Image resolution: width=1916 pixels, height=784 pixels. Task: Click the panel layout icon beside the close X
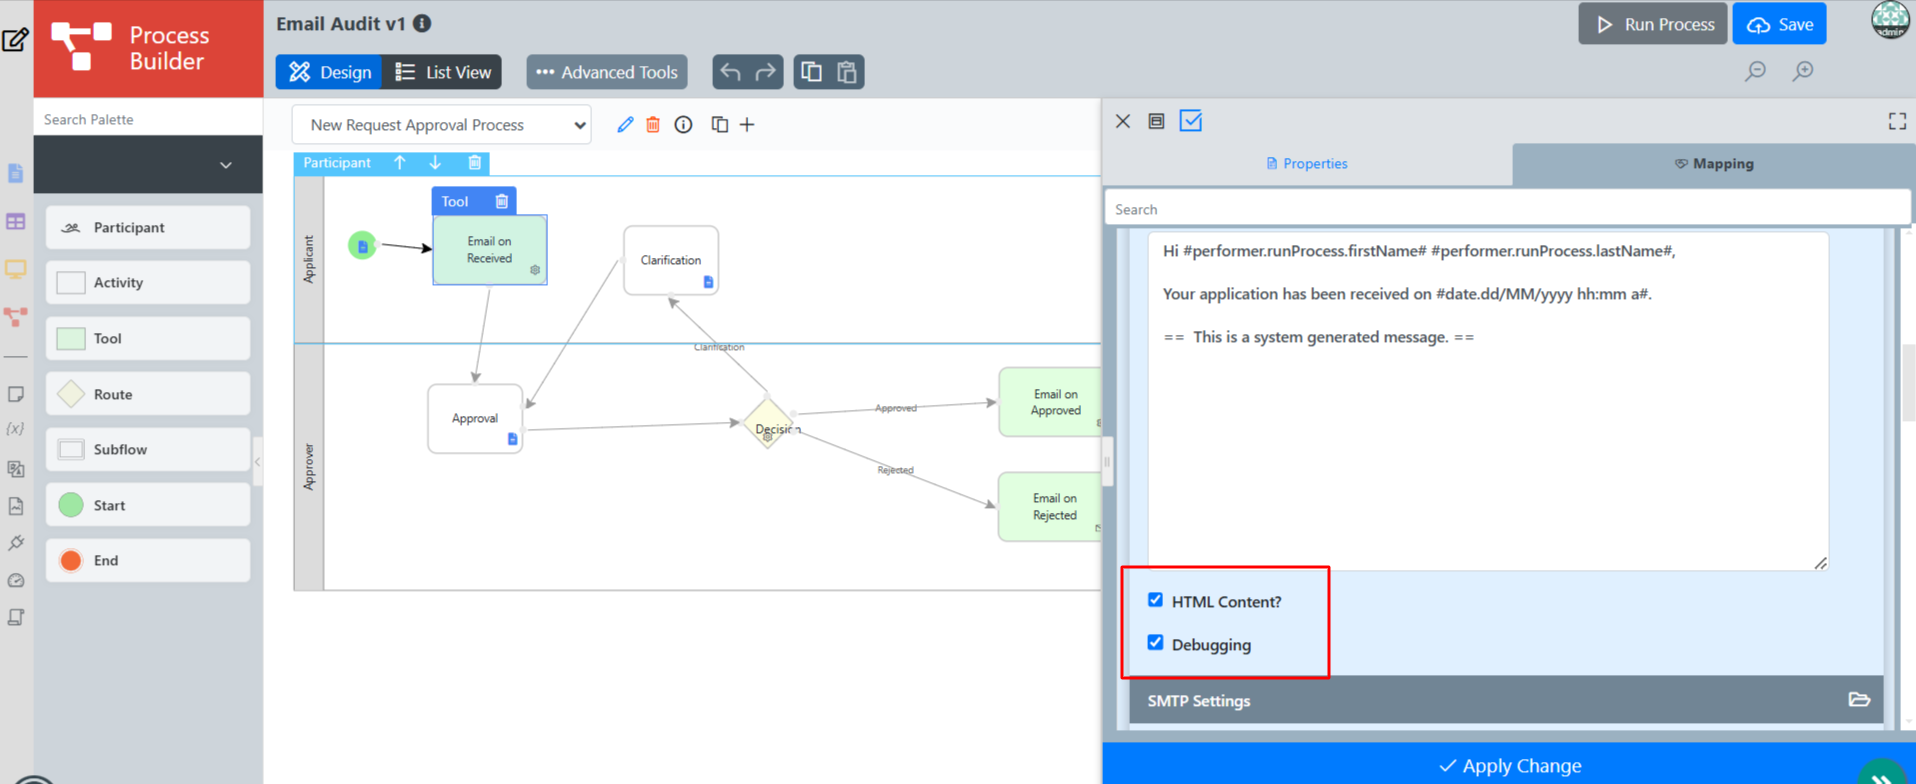(x=1156, y=121)
